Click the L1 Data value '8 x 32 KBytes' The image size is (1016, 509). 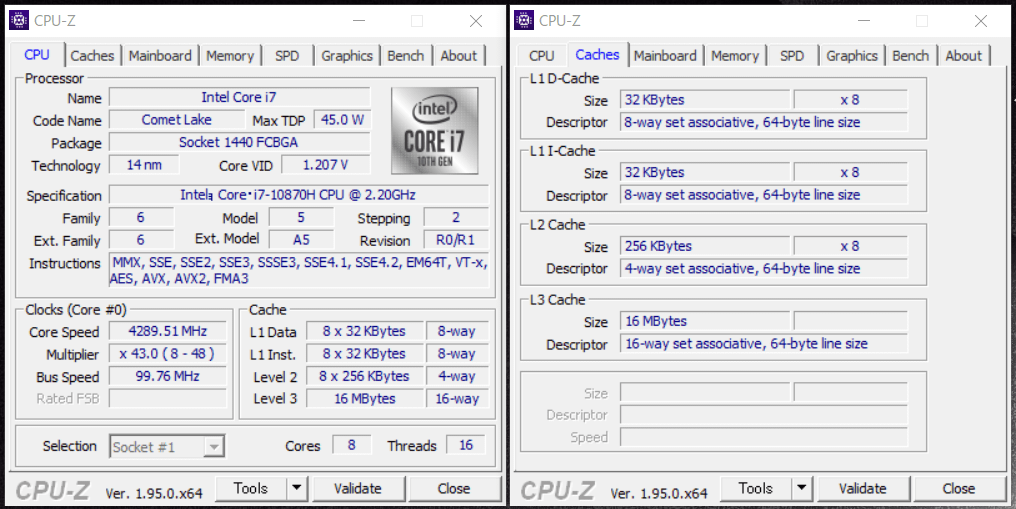[x=364, y=331]
